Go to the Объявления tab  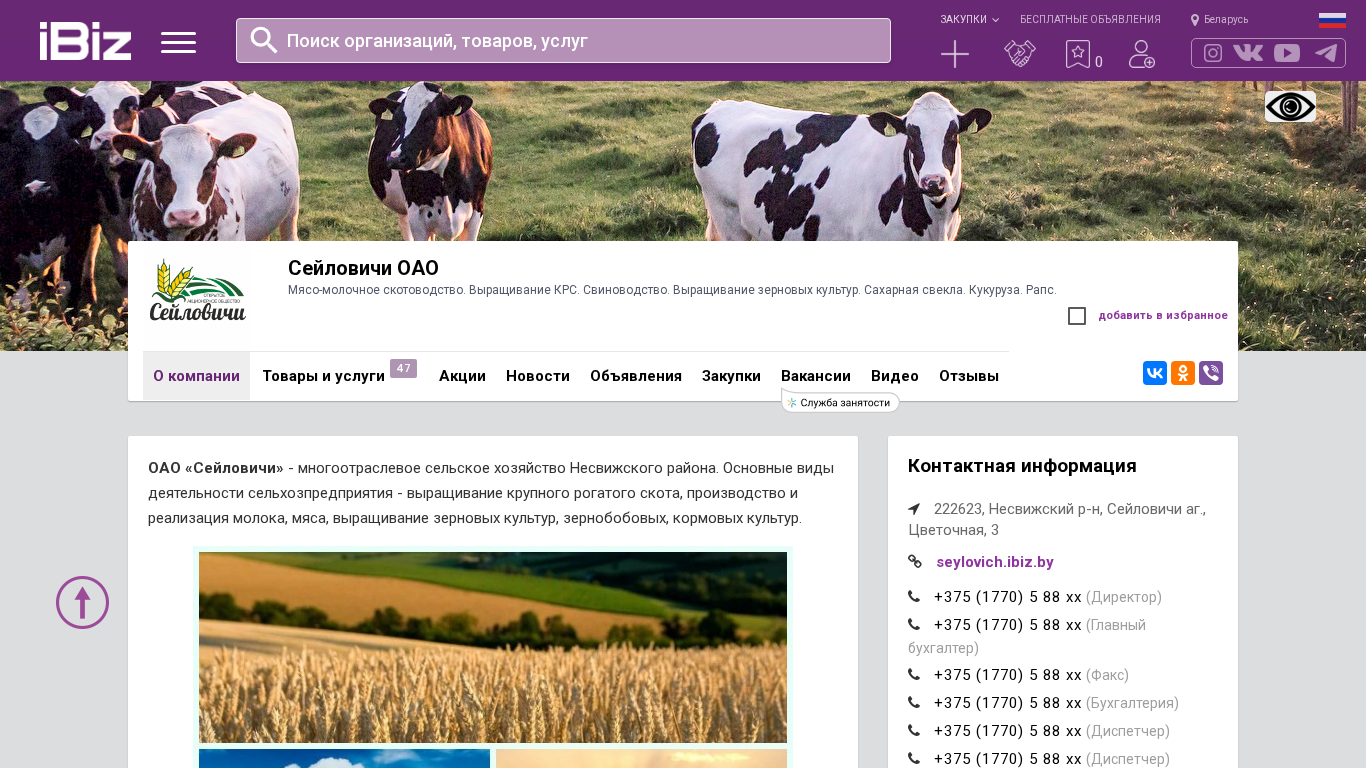(636, 376)
